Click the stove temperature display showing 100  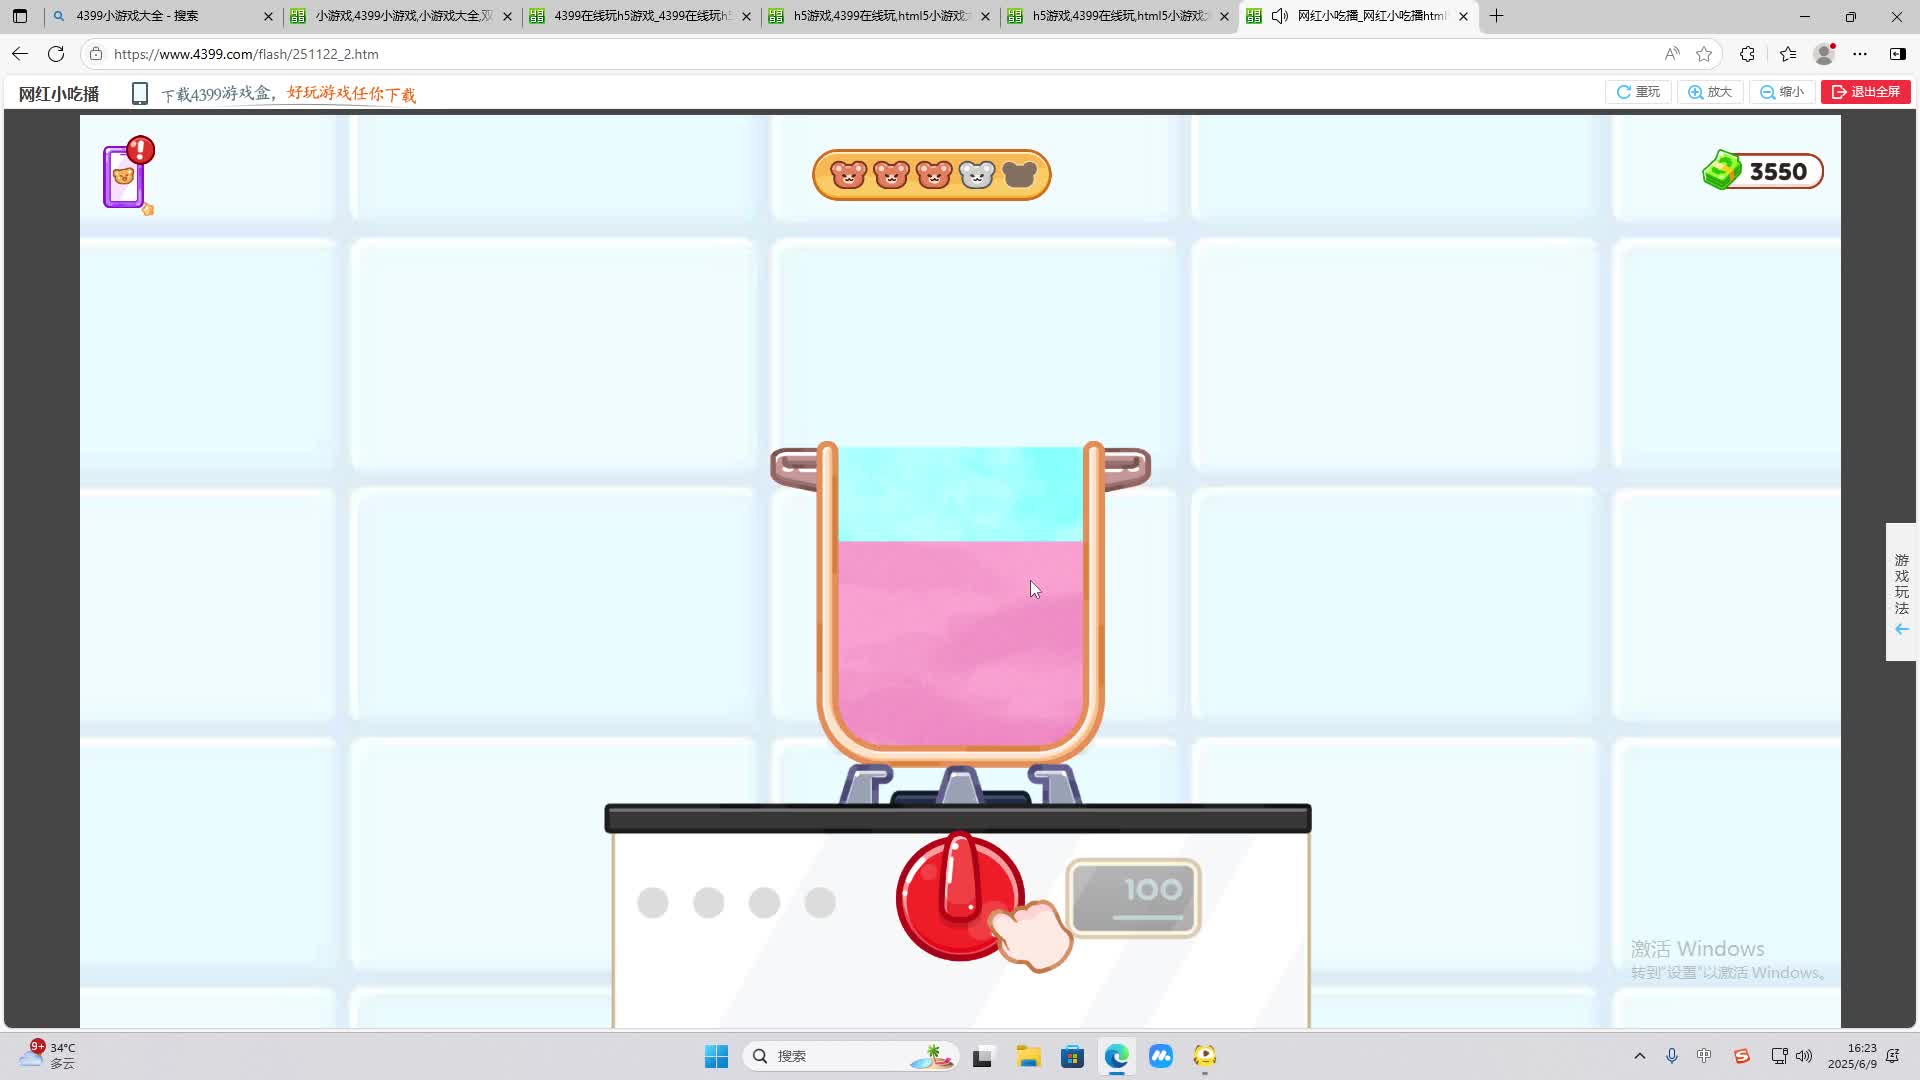[x=1133, y=897]
